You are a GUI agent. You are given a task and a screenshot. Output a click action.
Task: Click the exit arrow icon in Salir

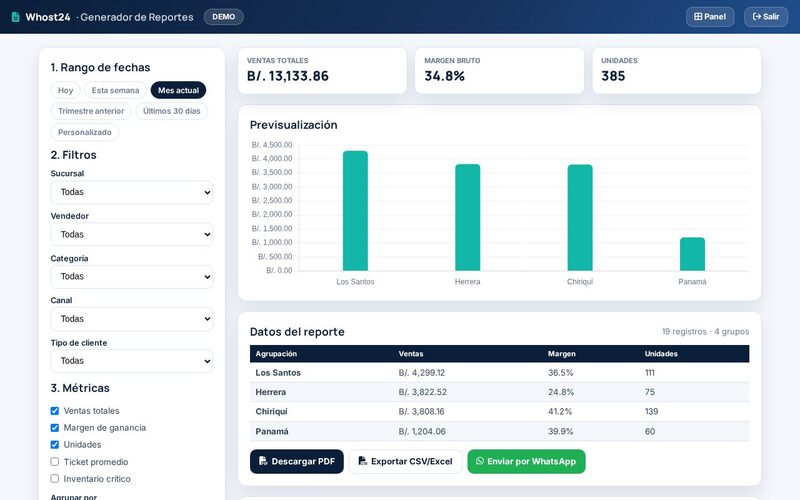[x=757, y=16]
